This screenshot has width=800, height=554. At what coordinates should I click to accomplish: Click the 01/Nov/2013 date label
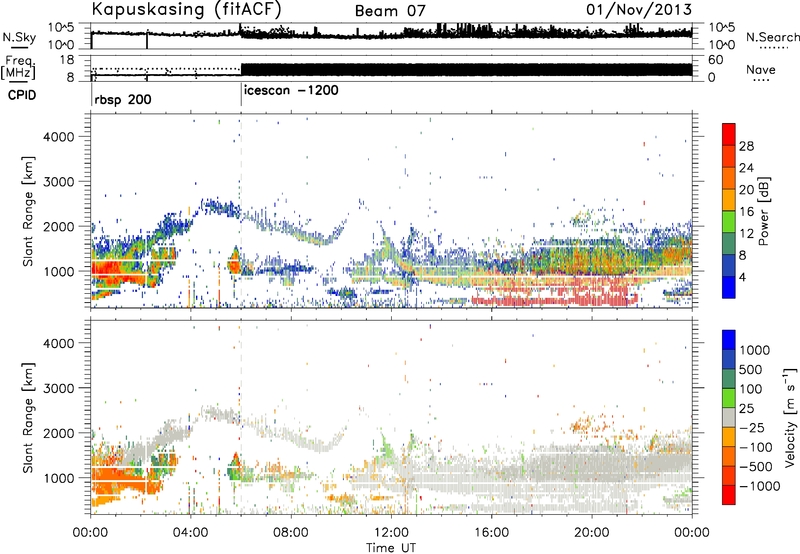(639, 9)
